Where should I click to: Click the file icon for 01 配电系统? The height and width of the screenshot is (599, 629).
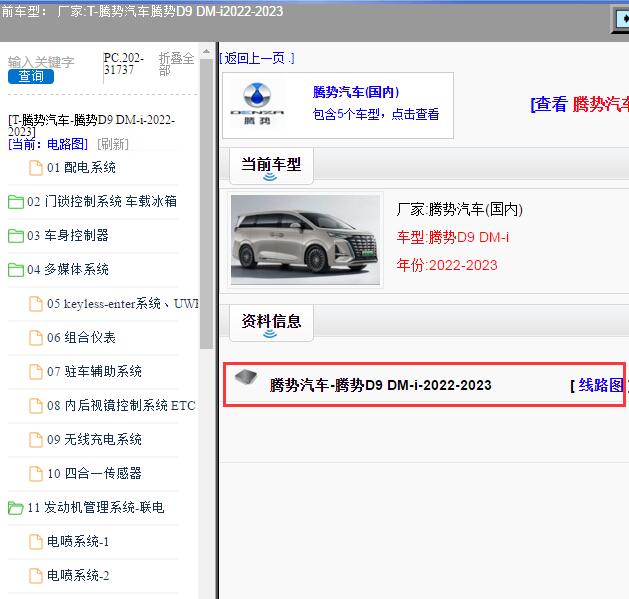(36, 168)
